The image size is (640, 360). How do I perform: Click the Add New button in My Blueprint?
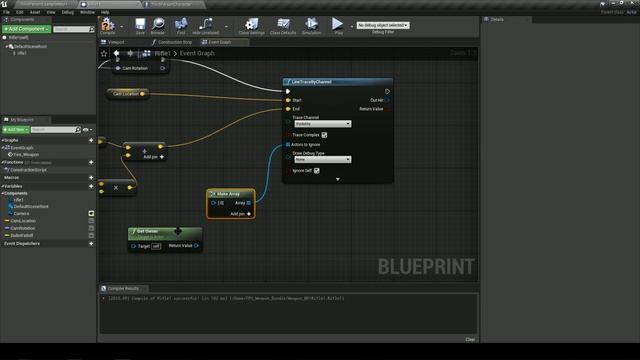(x=16, y=130)
